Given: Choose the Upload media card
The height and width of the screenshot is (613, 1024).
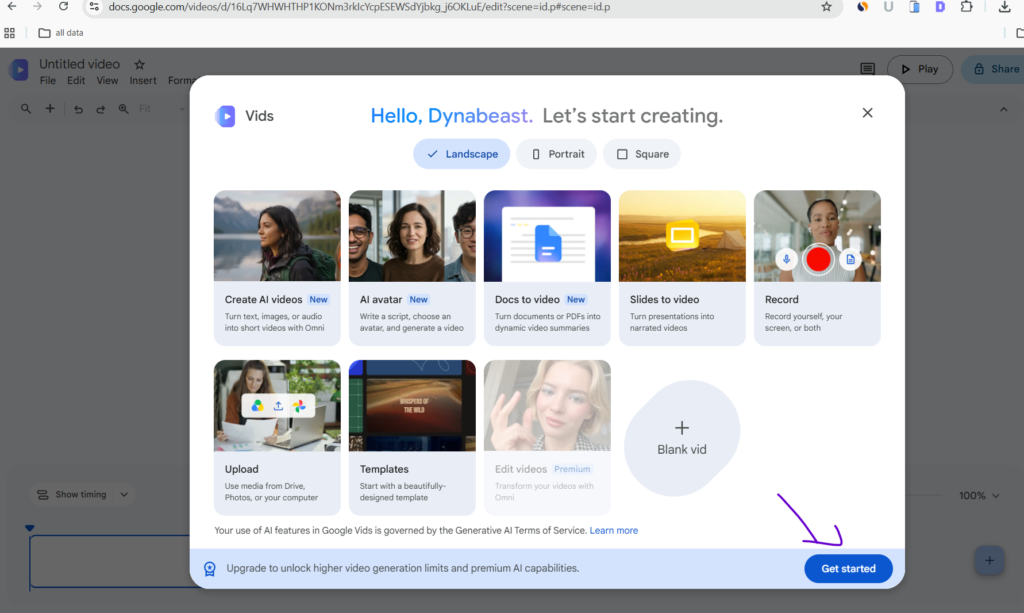Looking at the screenshot, I should (x=277, y=437).
